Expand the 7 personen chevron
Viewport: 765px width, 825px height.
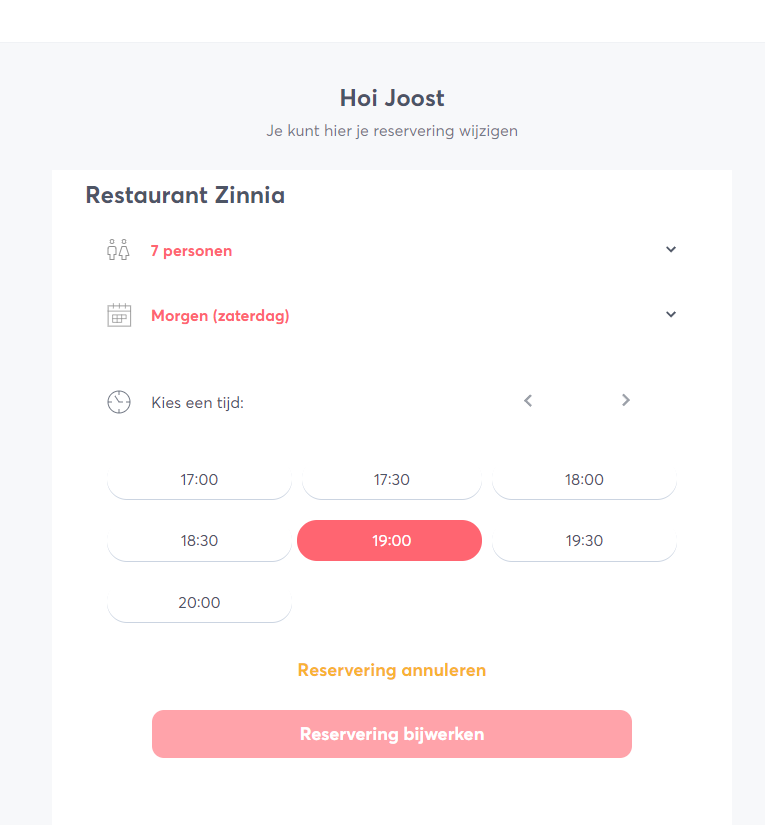[x=671, y=250]
